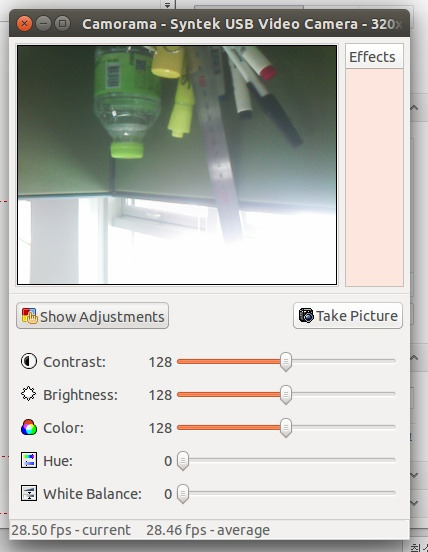
Task: Click the Contrast half-circle icon
Action: click(x=29, y=362)
